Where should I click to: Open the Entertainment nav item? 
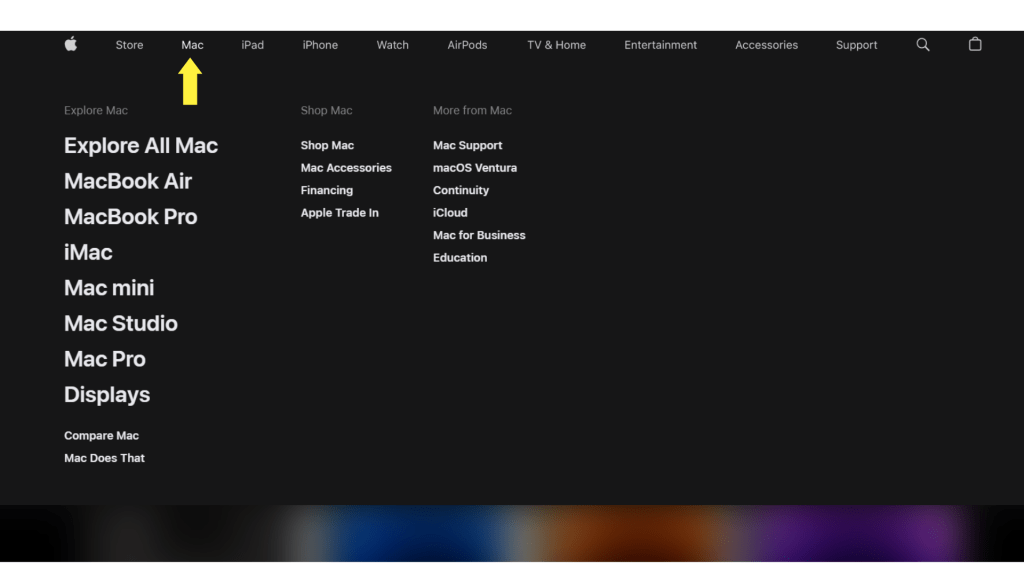pos(660,45)
